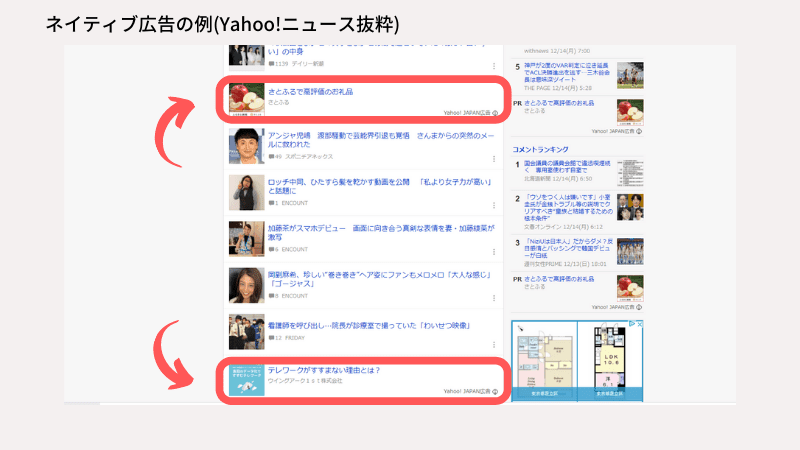Open three-dot menu on 加藤茶 article
The image size is (800, 450).
494,252
